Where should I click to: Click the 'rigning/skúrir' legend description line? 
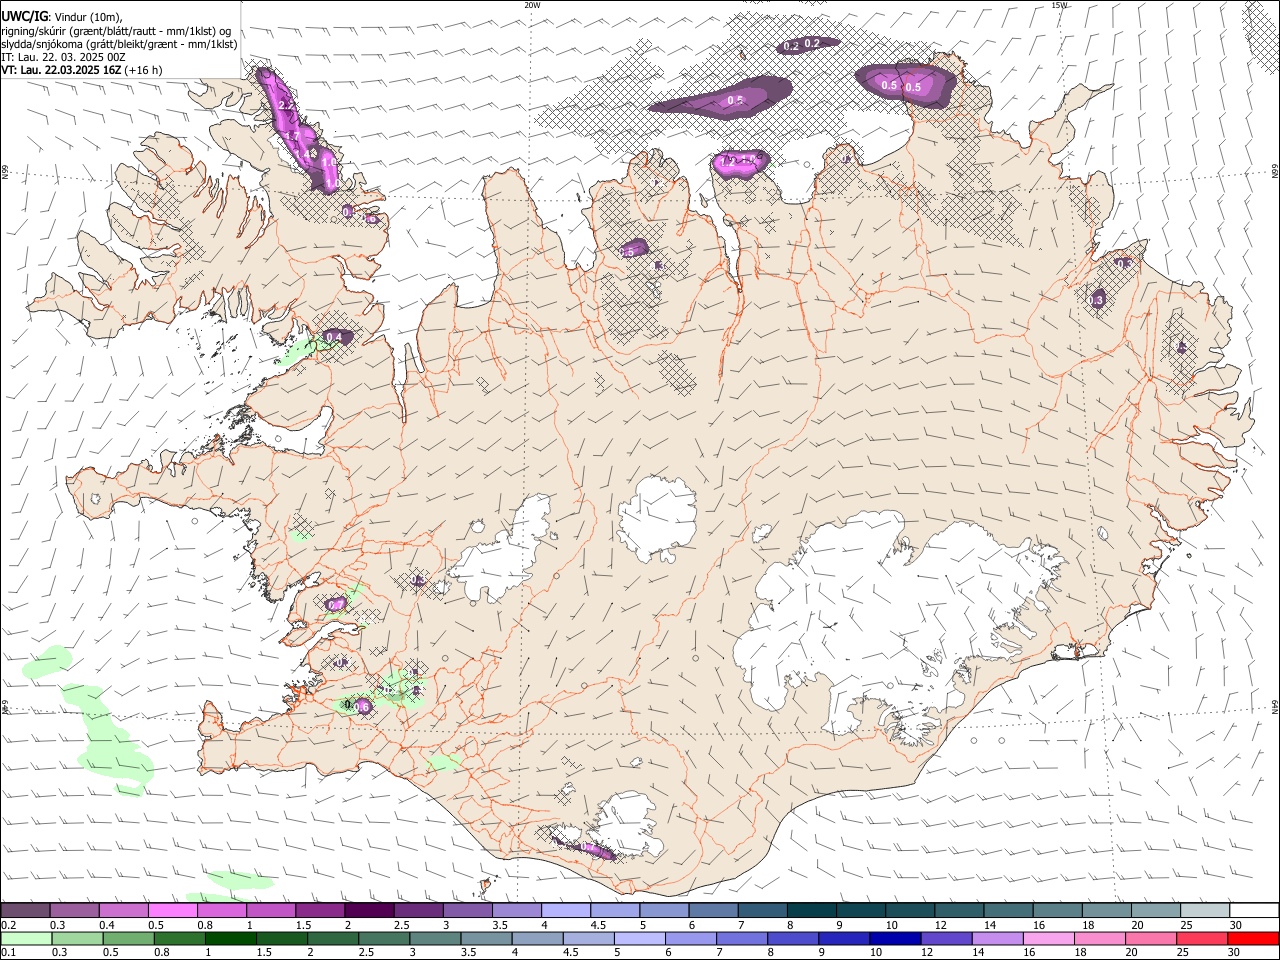tap(116, 30)
